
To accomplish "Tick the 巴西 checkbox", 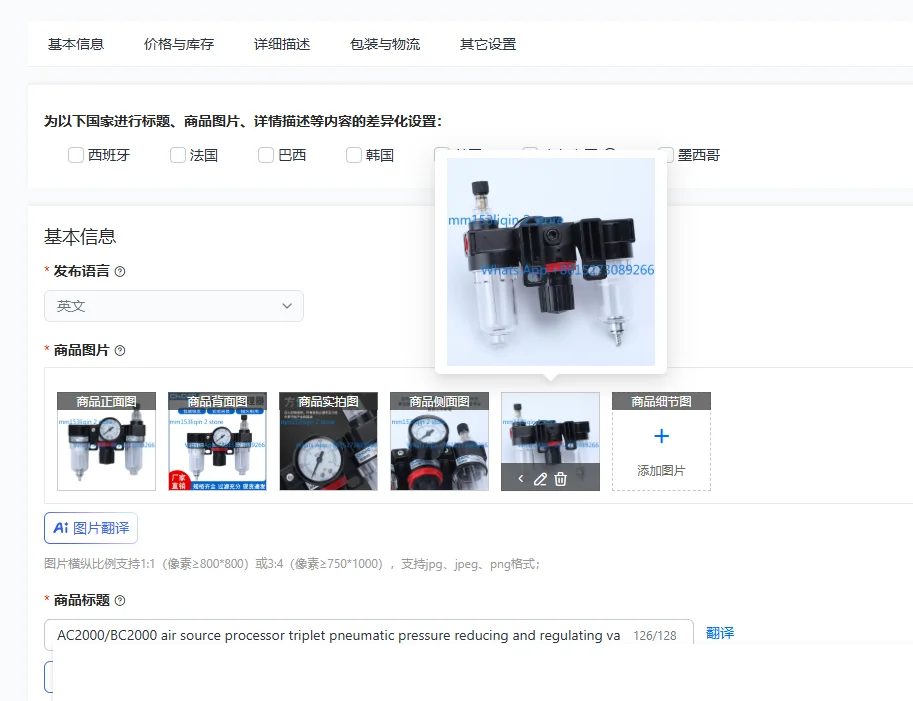I will click(x=266, y=155).
